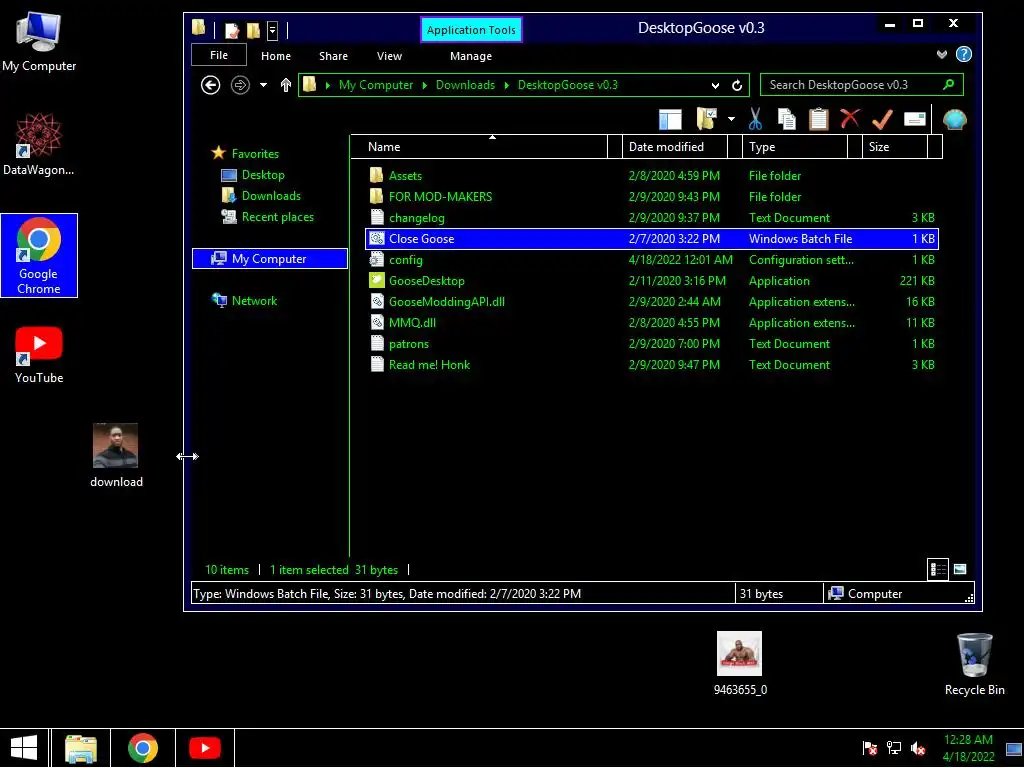Sort by the Name column header

coord(479,147)
